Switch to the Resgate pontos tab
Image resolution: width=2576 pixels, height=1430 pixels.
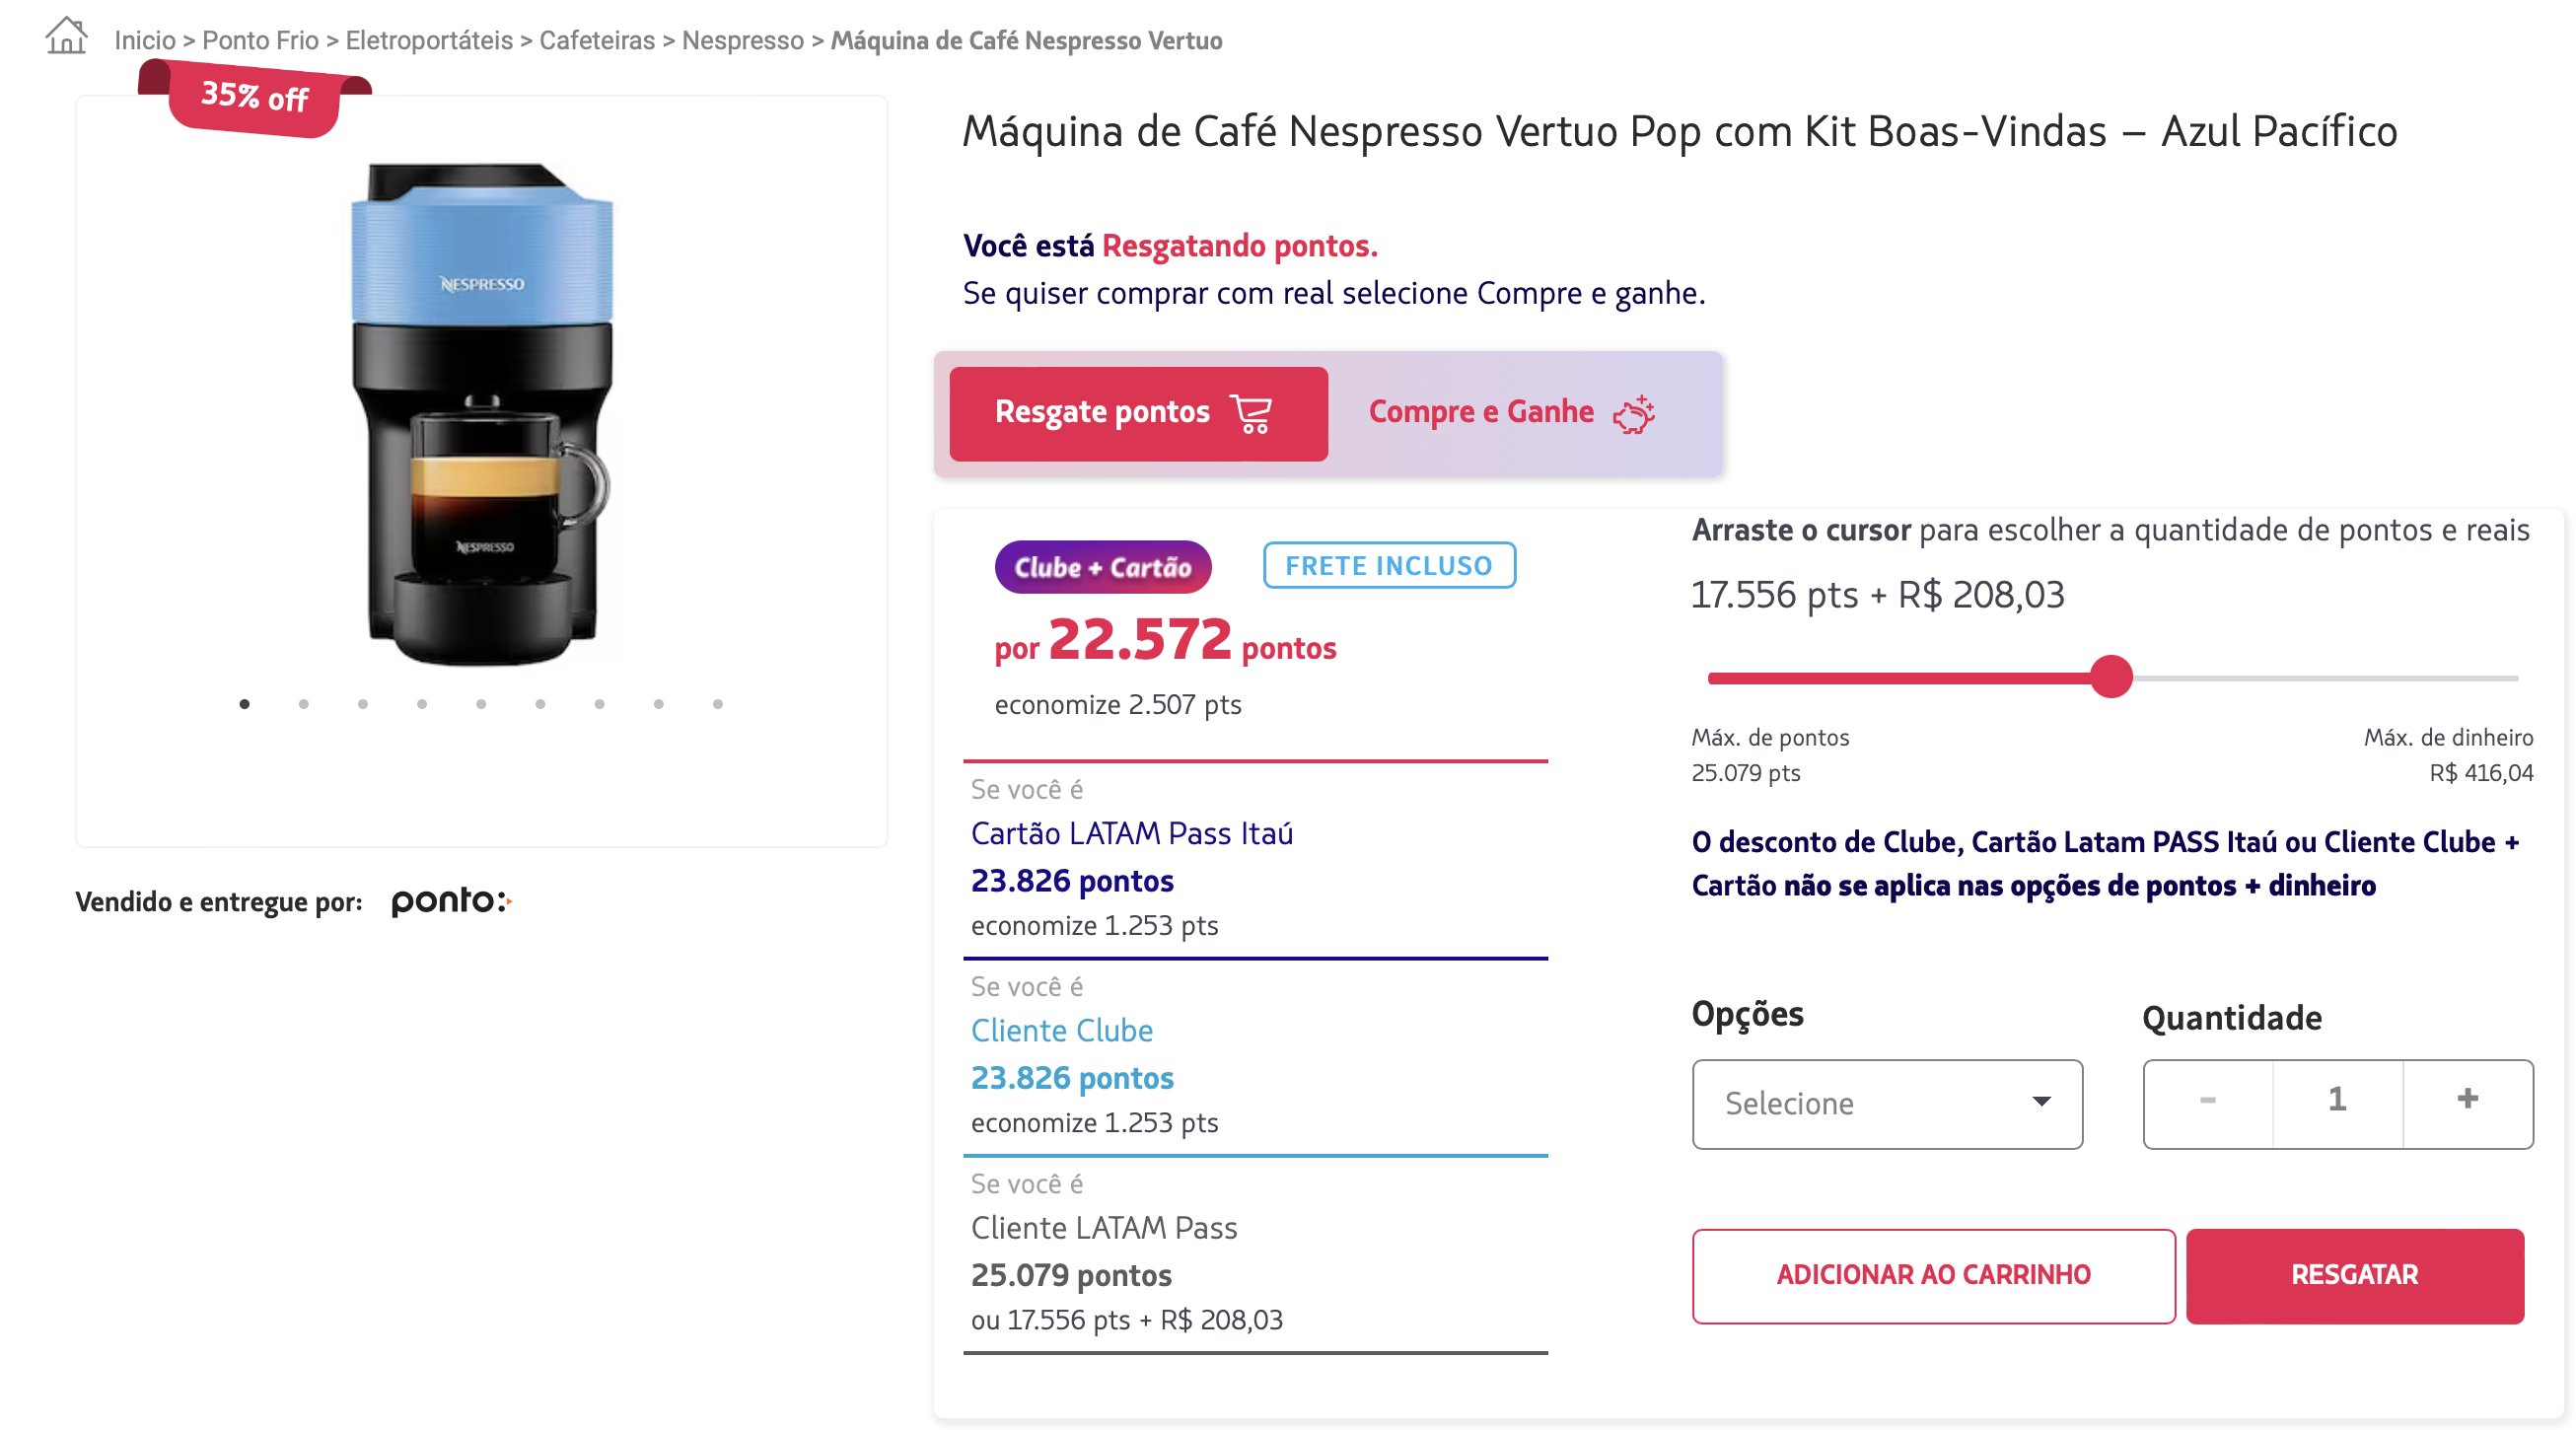1138,413
